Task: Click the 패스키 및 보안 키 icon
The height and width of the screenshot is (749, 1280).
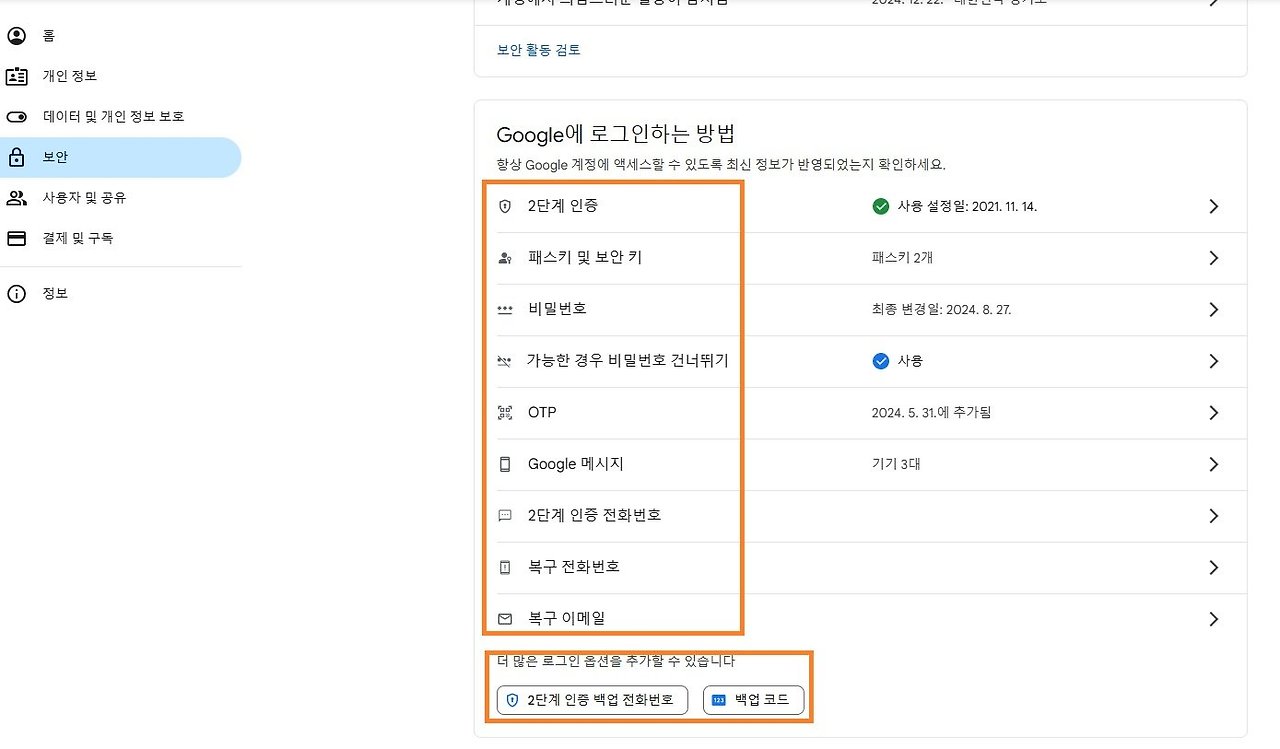Action: (x=505, y=258)
